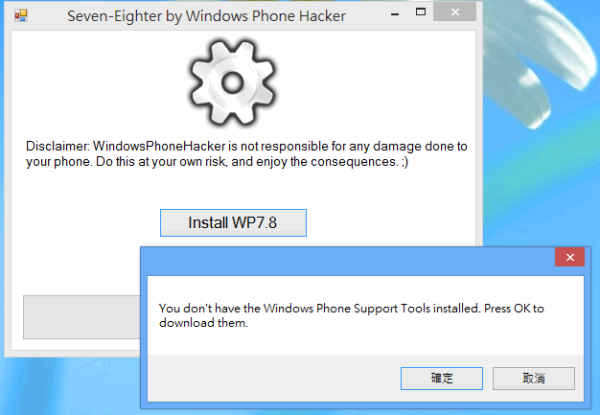Screen dimensions: 600x415
Task: Click the empty progress bar in main window
Action: (x=82, y=317)
